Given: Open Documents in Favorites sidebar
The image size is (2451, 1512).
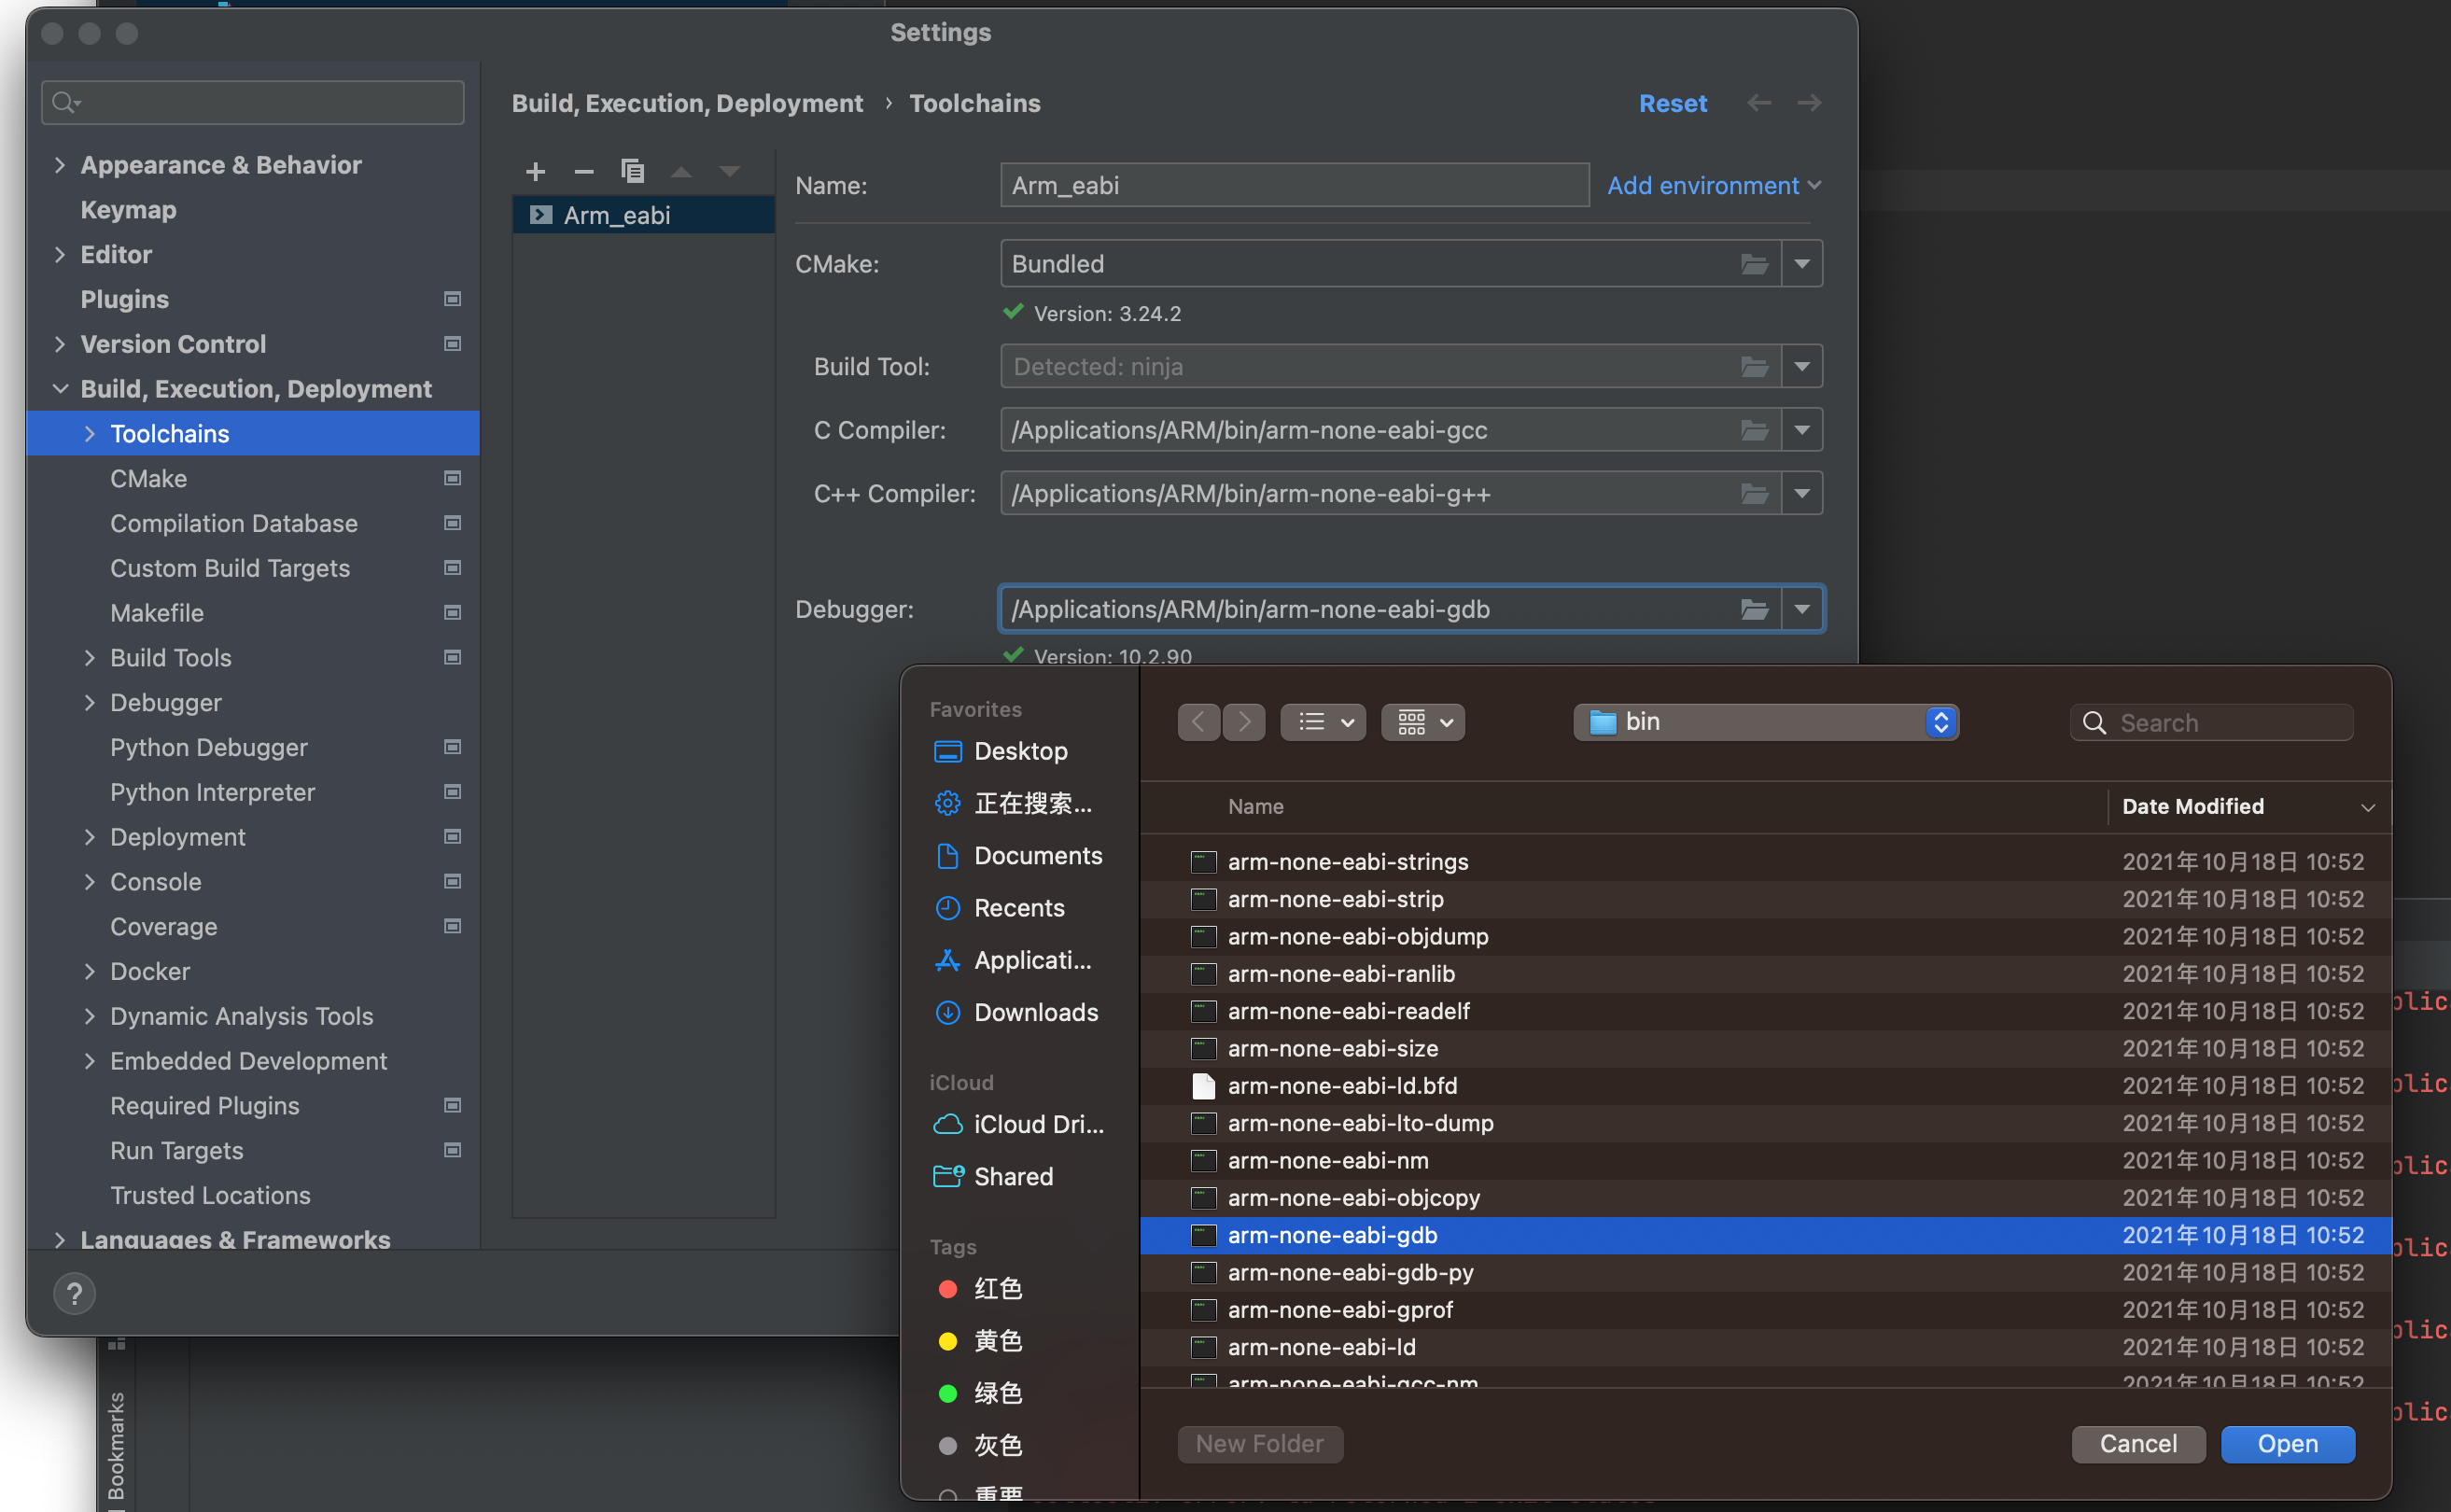Looking at the screenshot, I should click(1018, 856).
